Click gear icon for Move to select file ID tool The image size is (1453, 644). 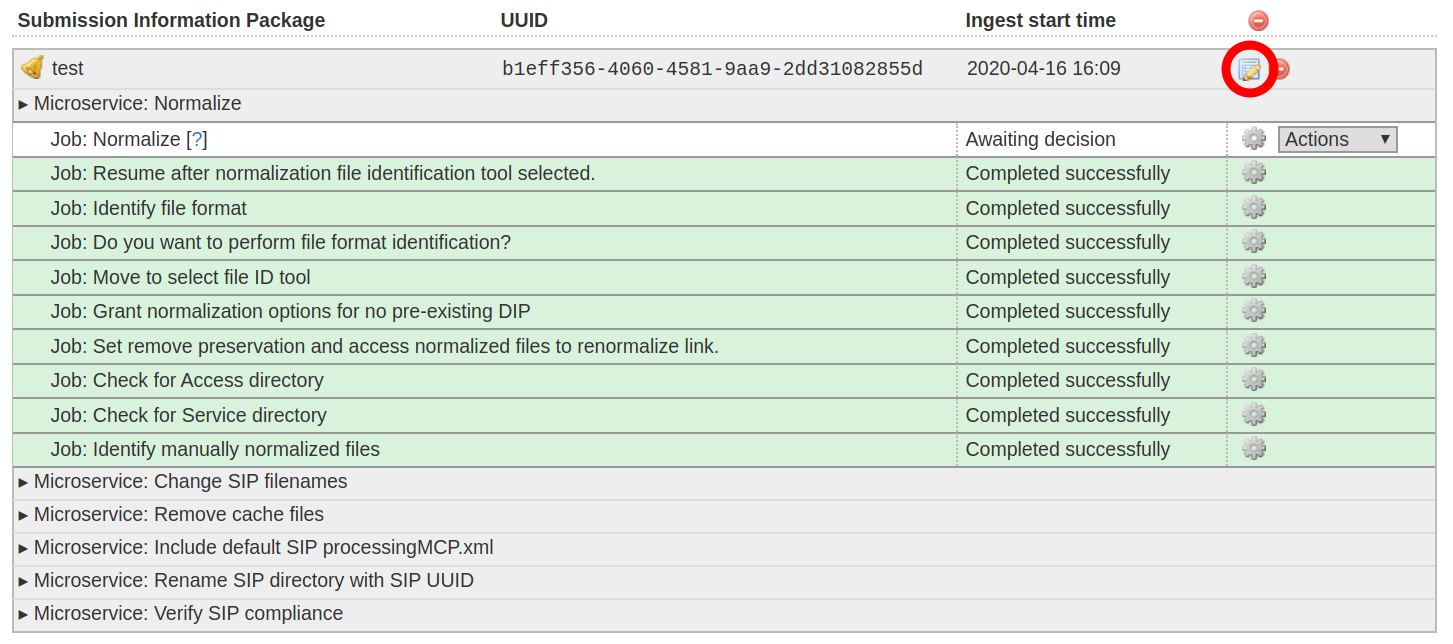(1253, 277)
